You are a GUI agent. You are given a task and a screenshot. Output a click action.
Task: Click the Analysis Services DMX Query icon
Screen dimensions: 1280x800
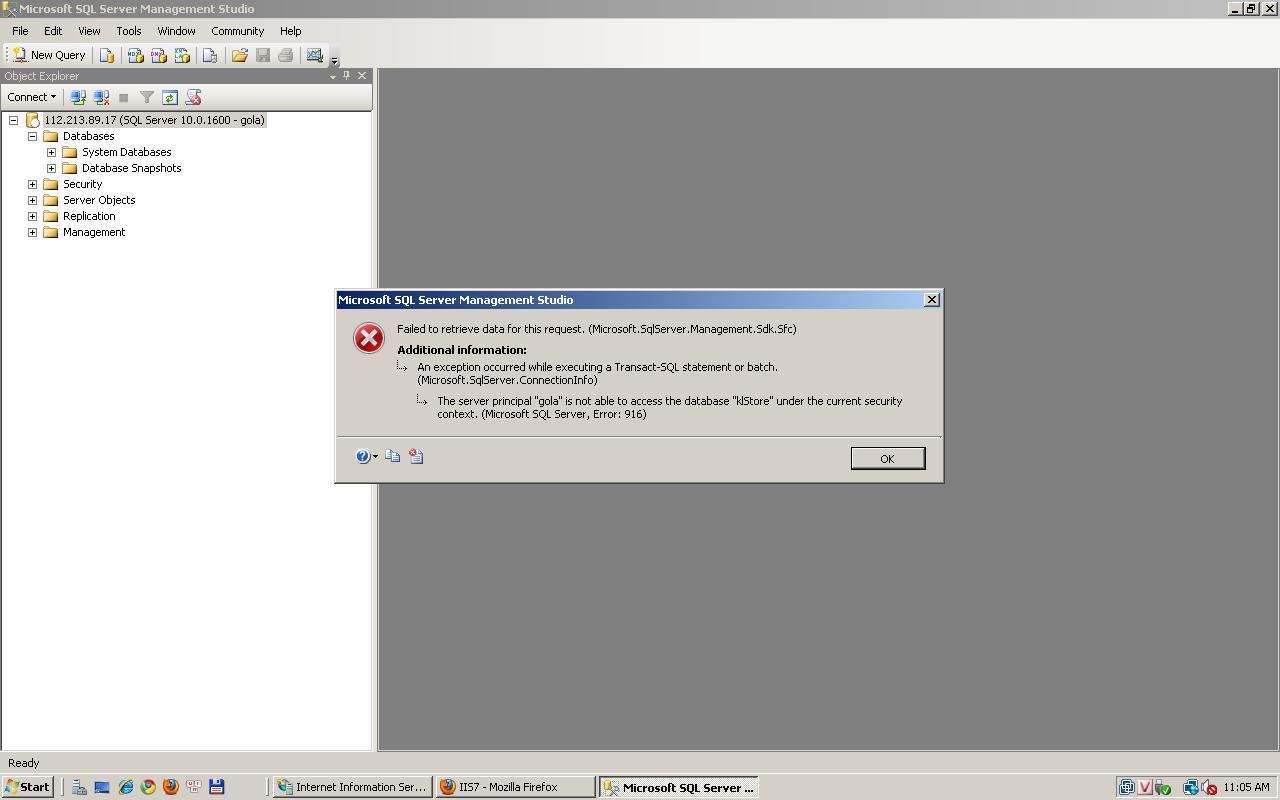(158, 55)
